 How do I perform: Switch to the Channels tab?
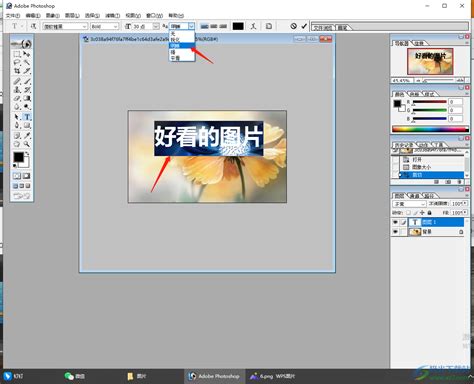pos(414,195)
